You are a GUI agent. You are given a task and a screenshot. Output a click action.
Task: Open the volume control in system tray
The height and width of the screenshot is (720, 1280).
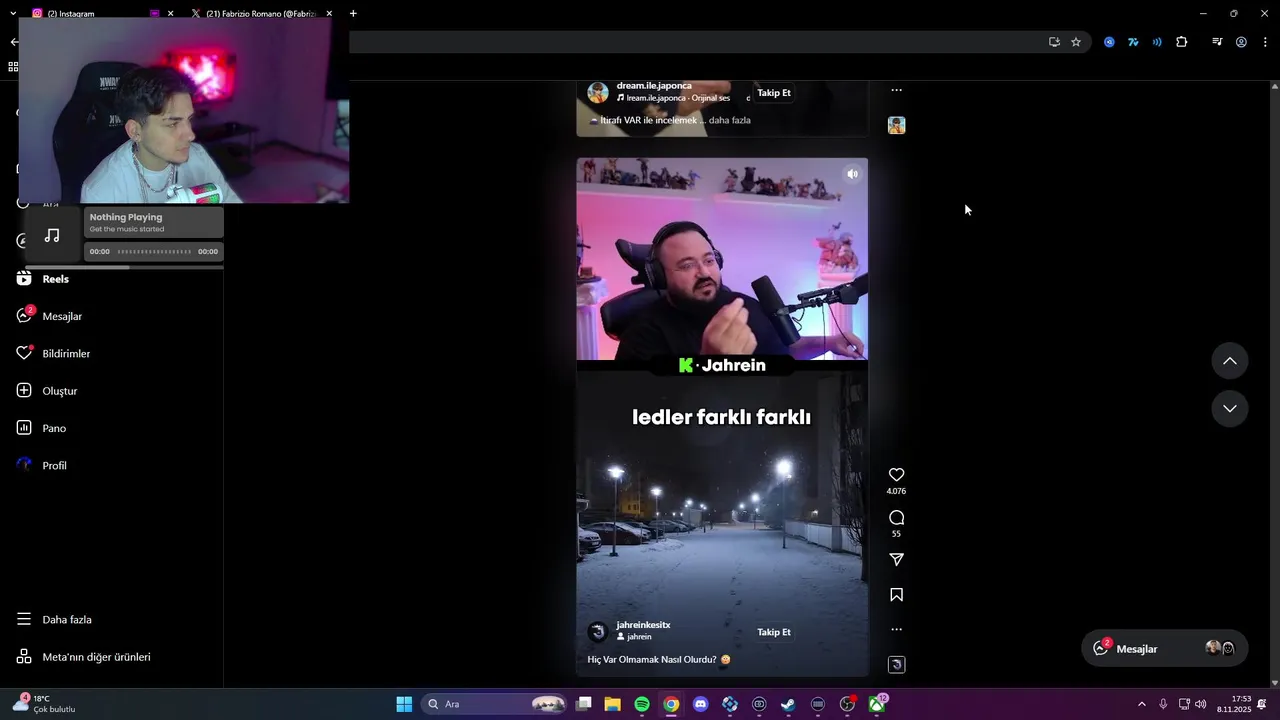coord(1200,704)
